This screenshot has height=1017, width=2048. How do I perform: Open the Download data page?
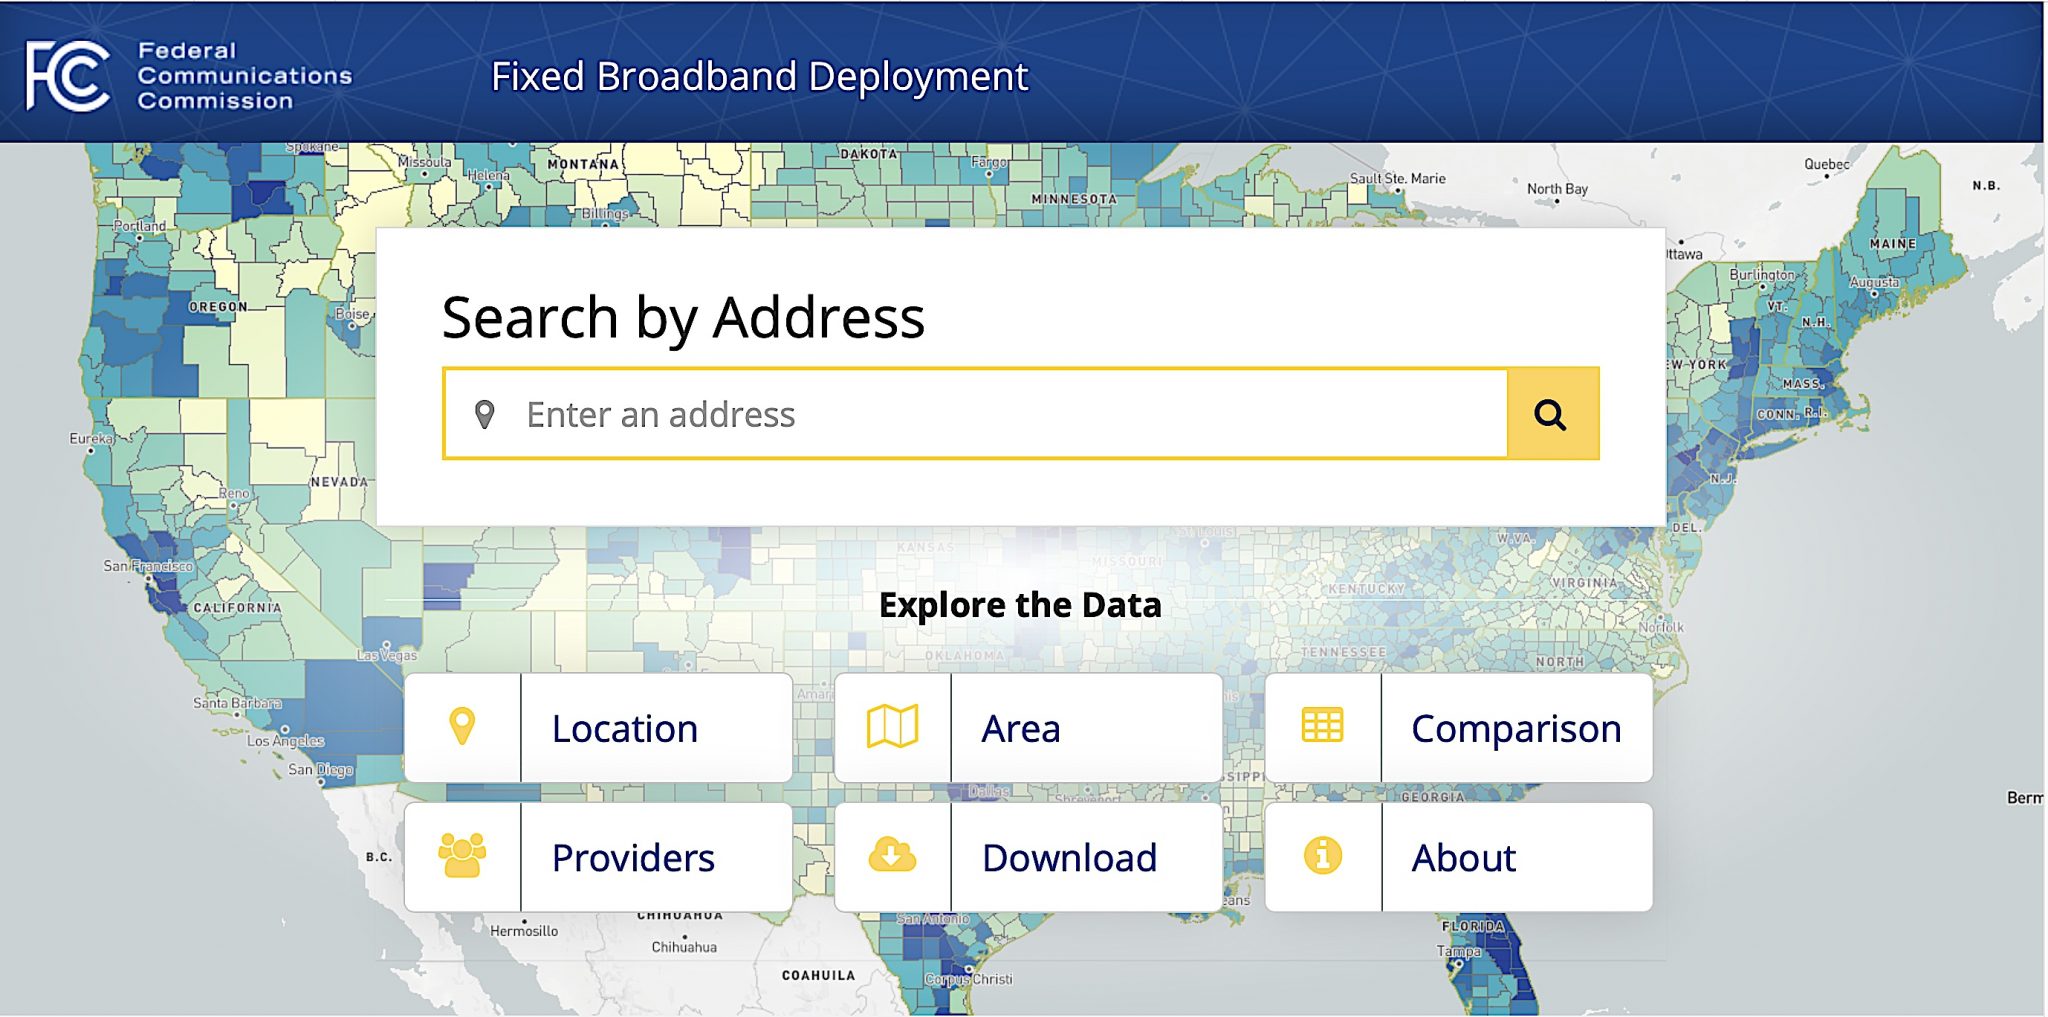pyautogui.click(x=1069, y=858)
